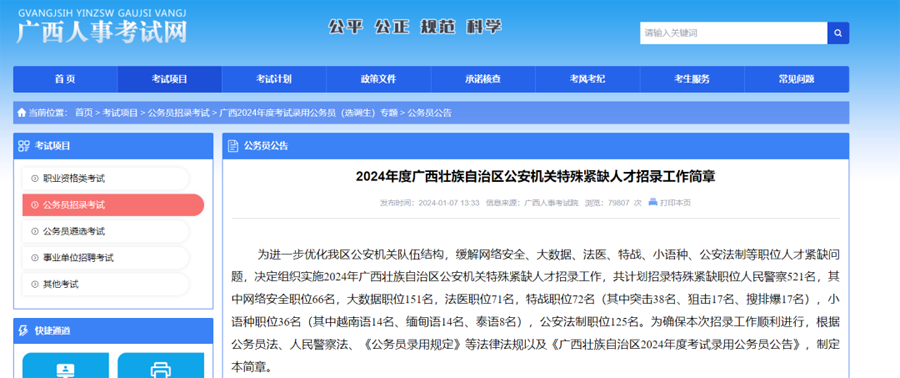Click the view count 79807
This screenshot has width=900, height=378.
(x=618, y=203)
